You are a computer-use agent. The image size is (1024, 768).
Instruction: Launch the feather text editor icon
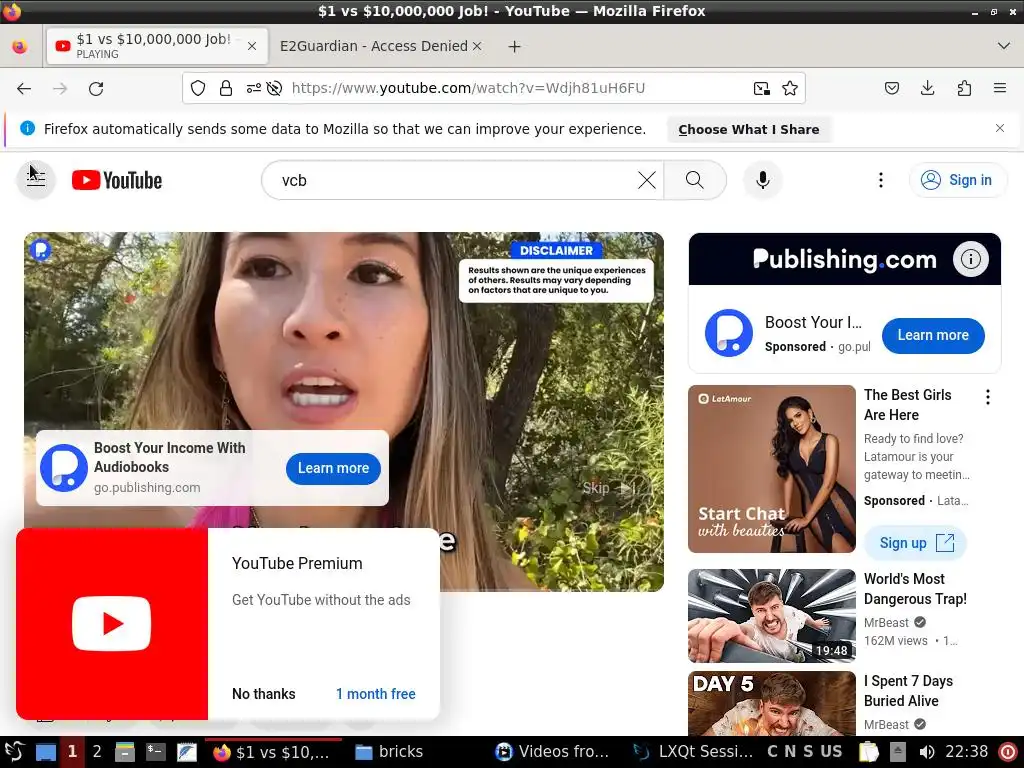[186, 752]
